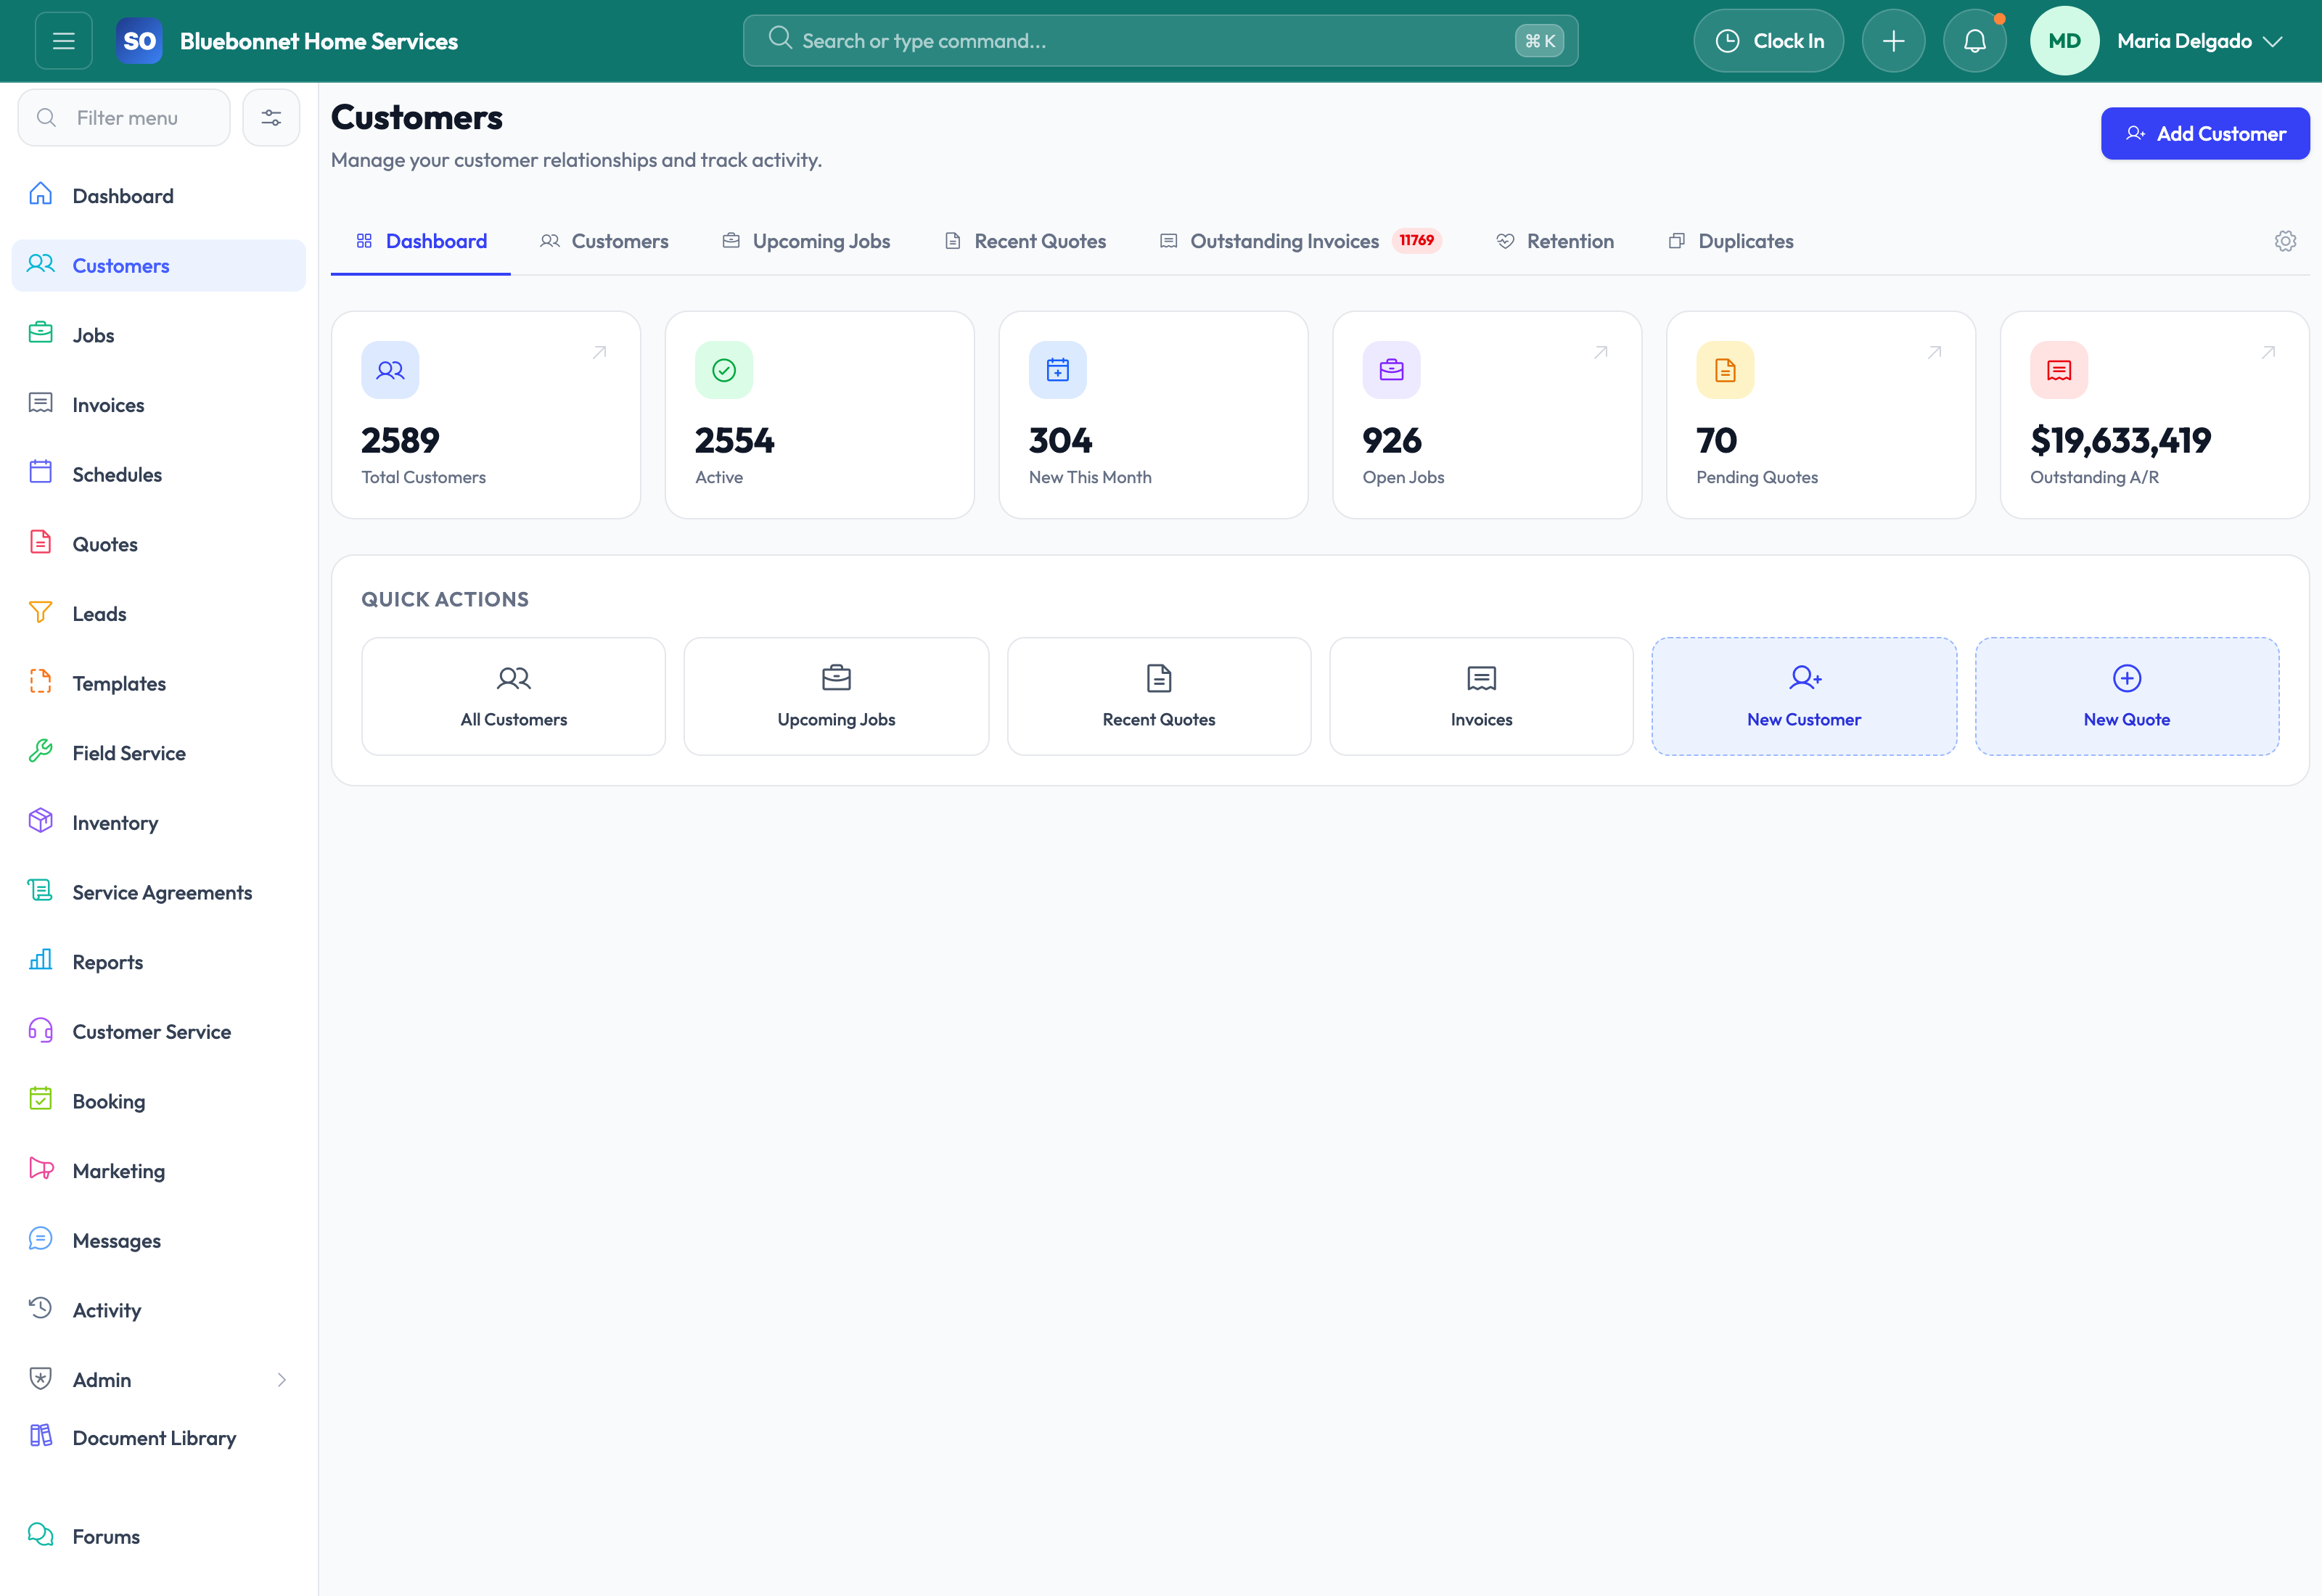
Task: Click the New Customer quick action
Action: pos(1804,696)
